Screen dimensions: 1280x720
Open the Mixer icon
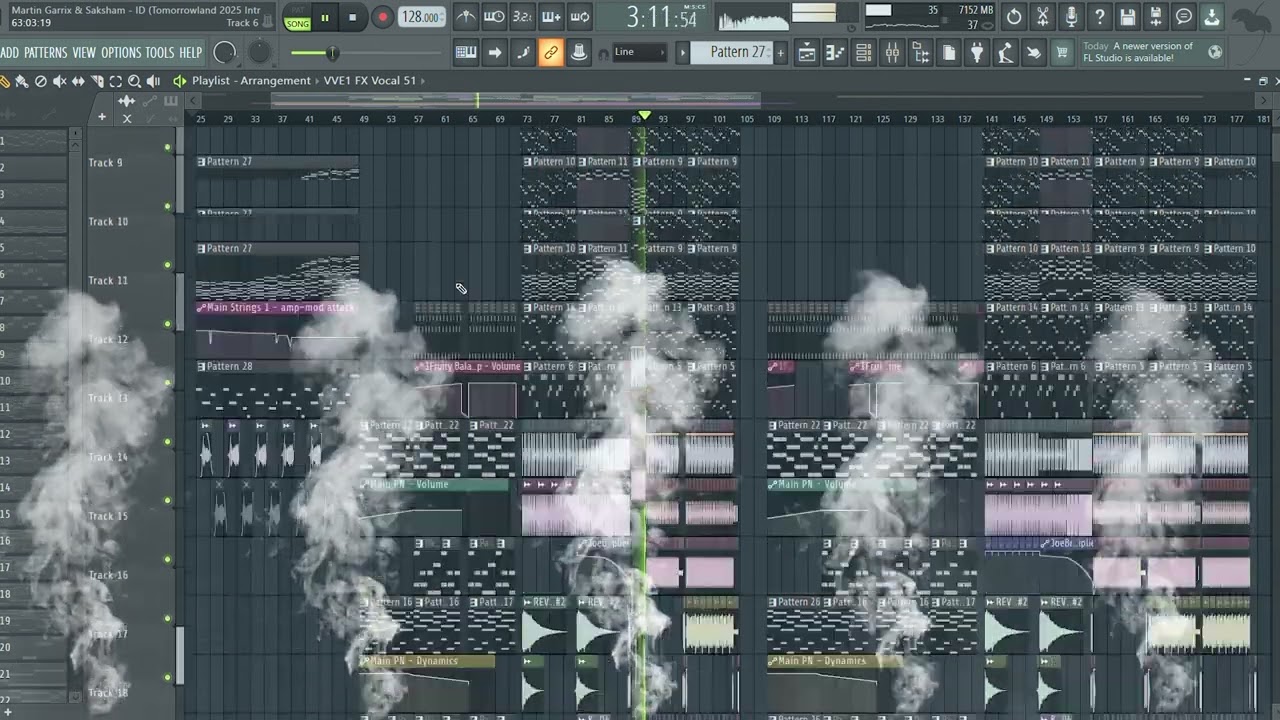click(x=892, y=52)
